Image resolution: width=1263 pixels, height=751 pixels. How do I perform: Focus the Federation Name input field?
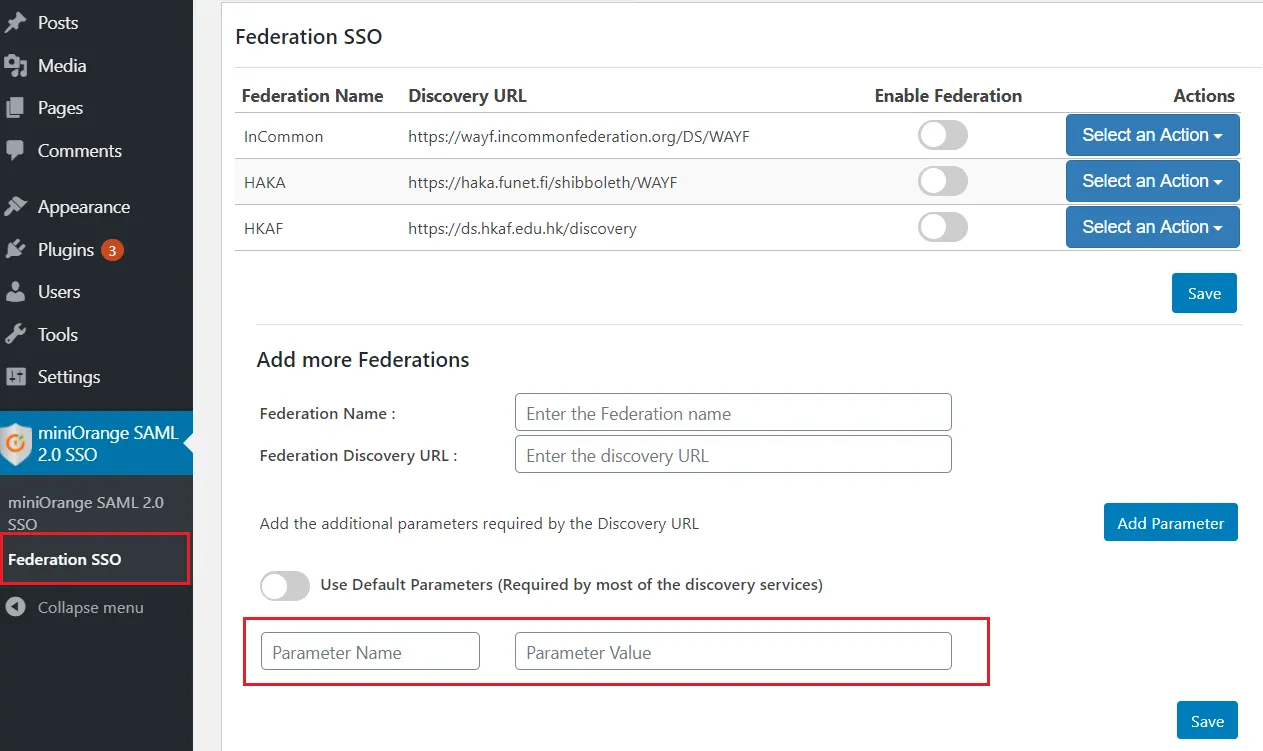pyautogui.click(x=733, y=413)
